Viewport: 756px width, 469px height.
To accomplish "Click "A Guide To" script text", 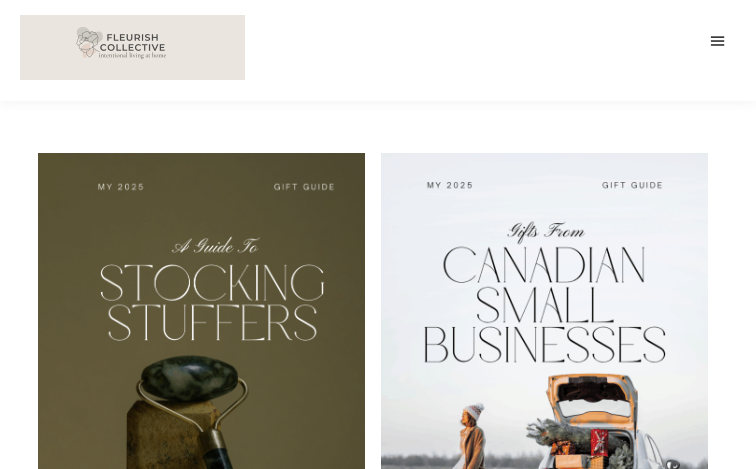I will [216, 245].
